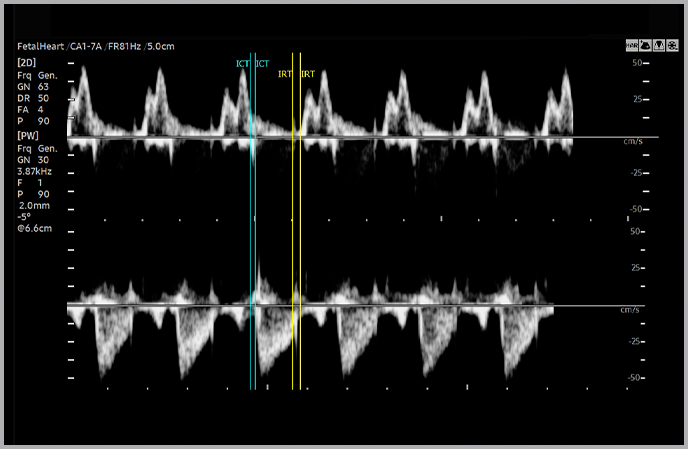
Task: Click the fetus-shaped icon beside HAR
Action: point(645,46)
